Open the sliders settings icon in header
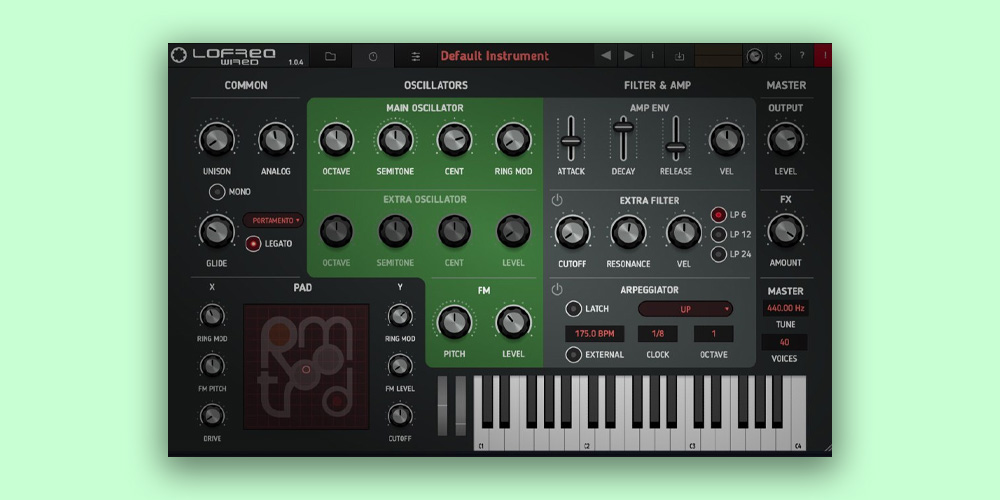 (416, 56)
